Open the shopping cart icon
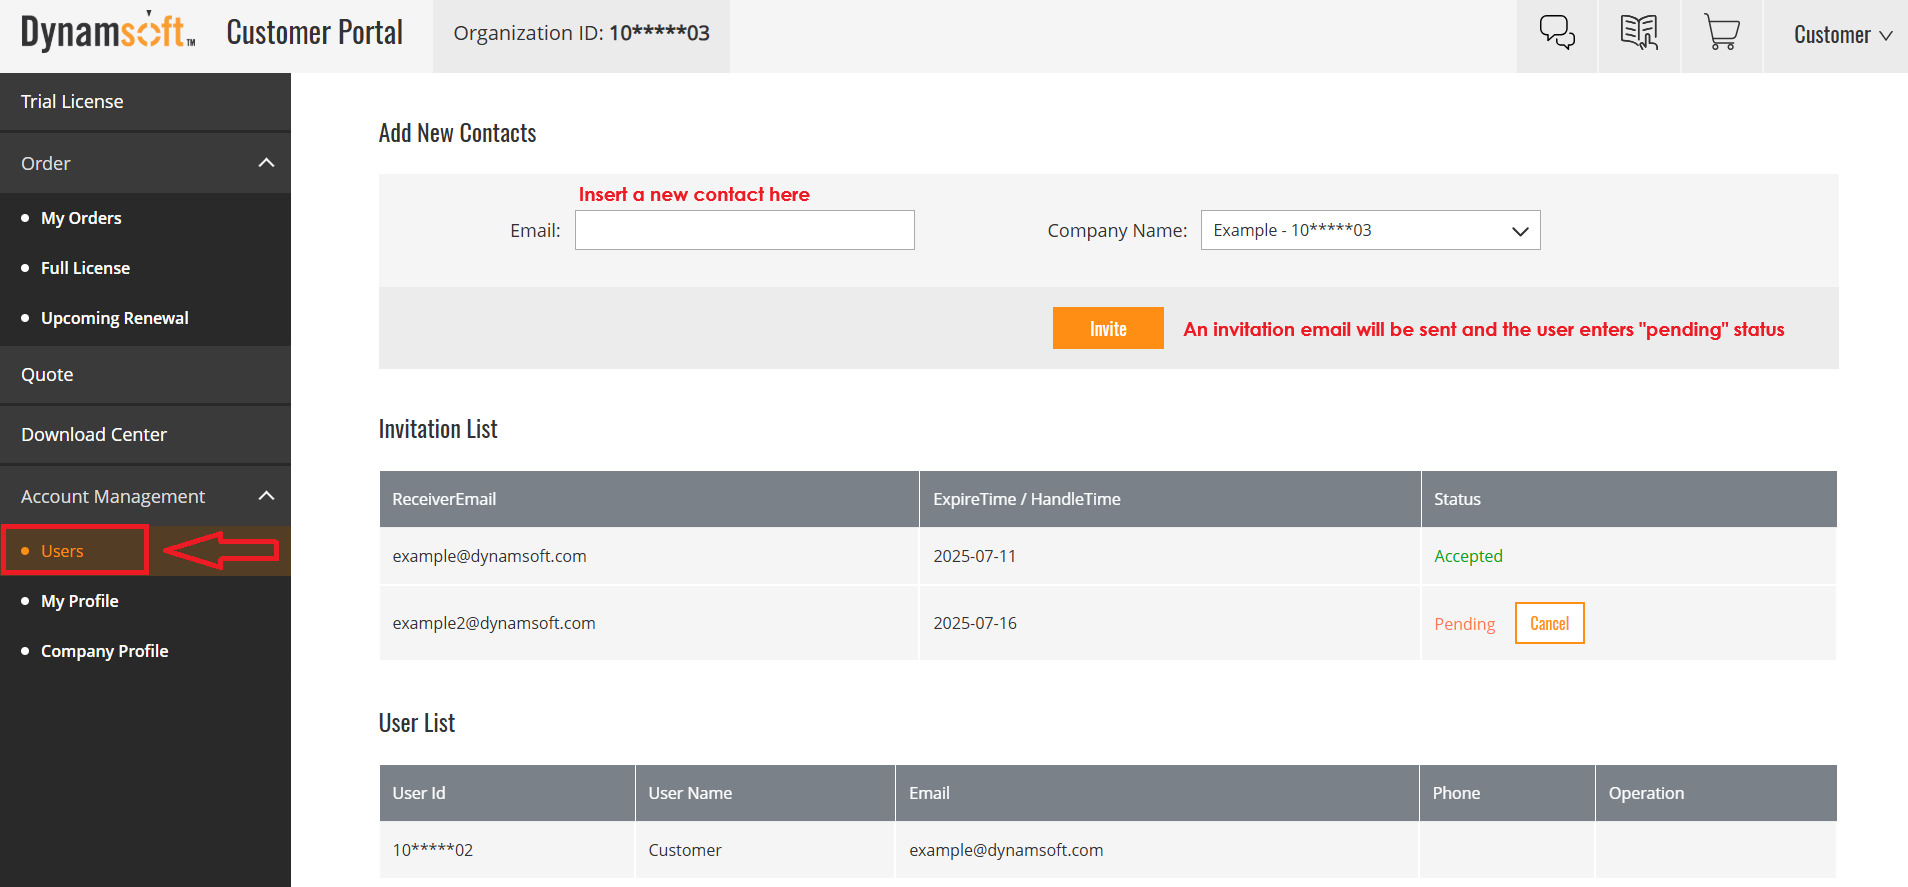This screenshot has width=1908, height=887. coord(1721,34)
